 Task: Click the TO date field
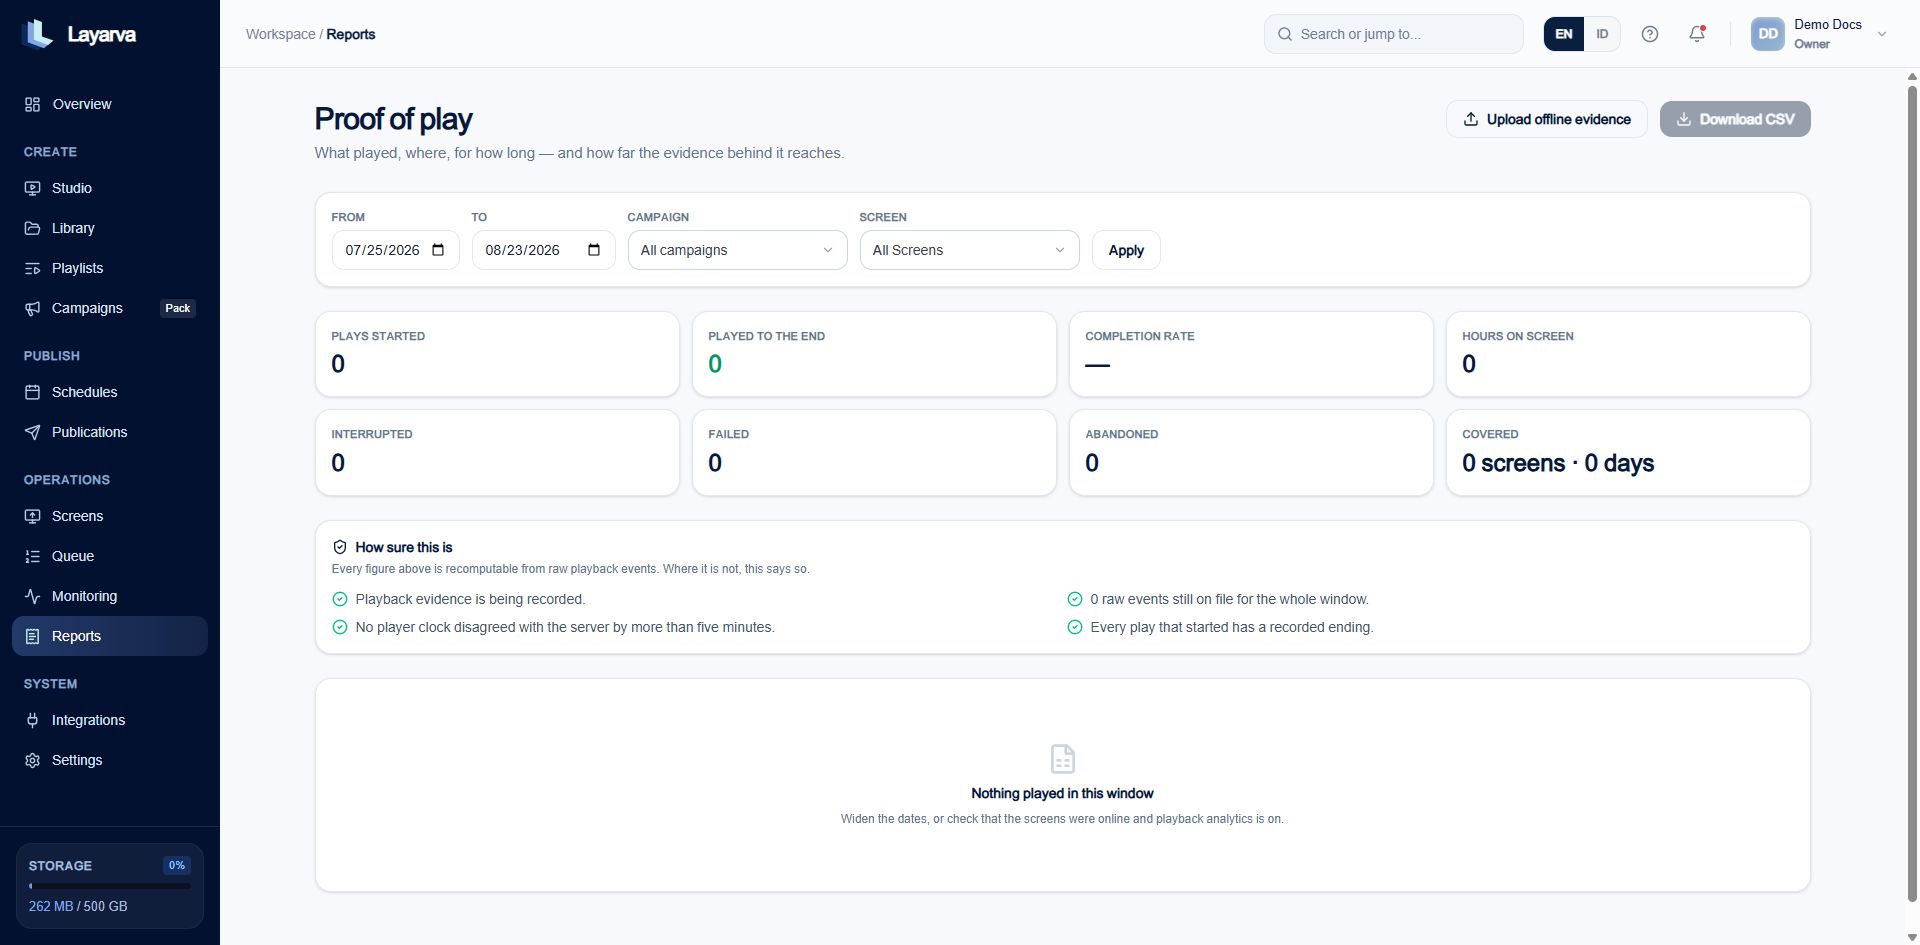tap(543, 250)
